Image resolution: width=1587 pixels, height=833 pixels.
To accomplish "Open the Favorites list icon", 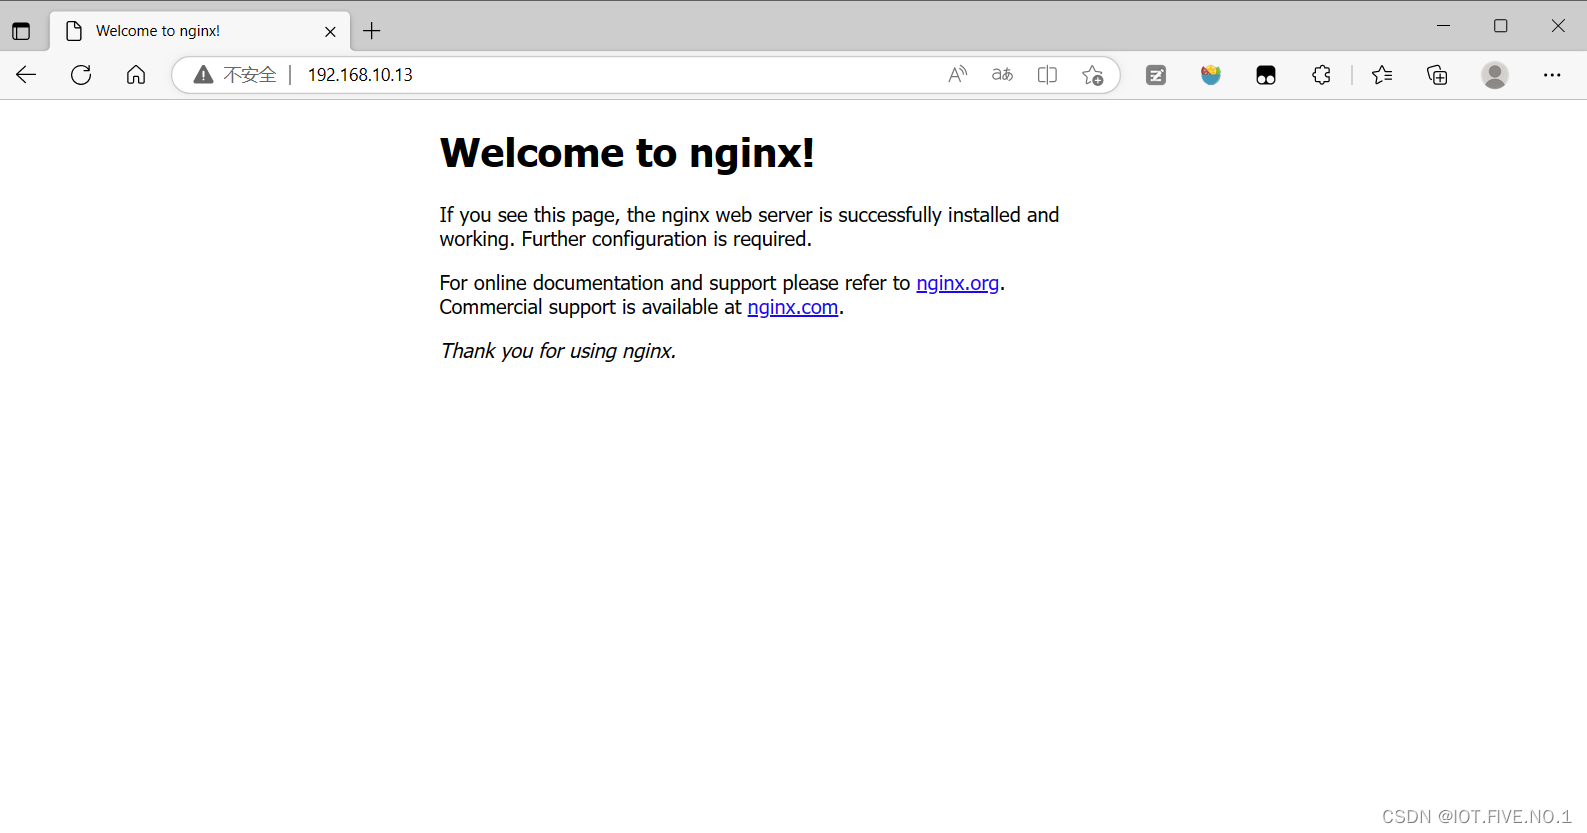I will click(x=1382, y=75).
